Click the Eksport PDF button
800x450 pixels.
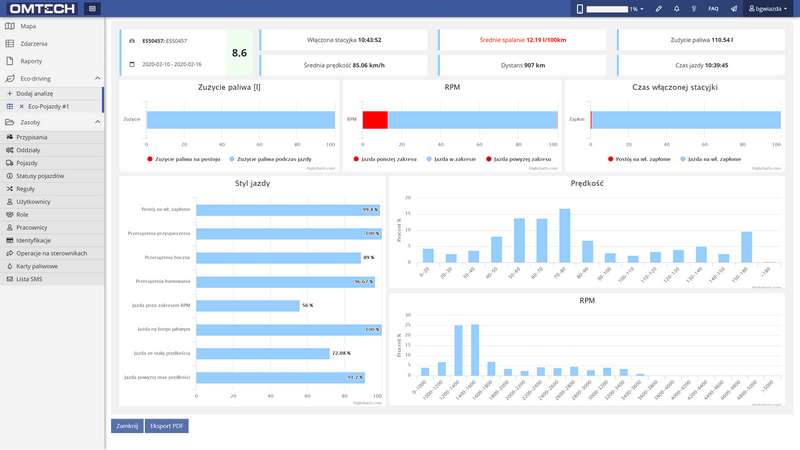coord(167,425)
